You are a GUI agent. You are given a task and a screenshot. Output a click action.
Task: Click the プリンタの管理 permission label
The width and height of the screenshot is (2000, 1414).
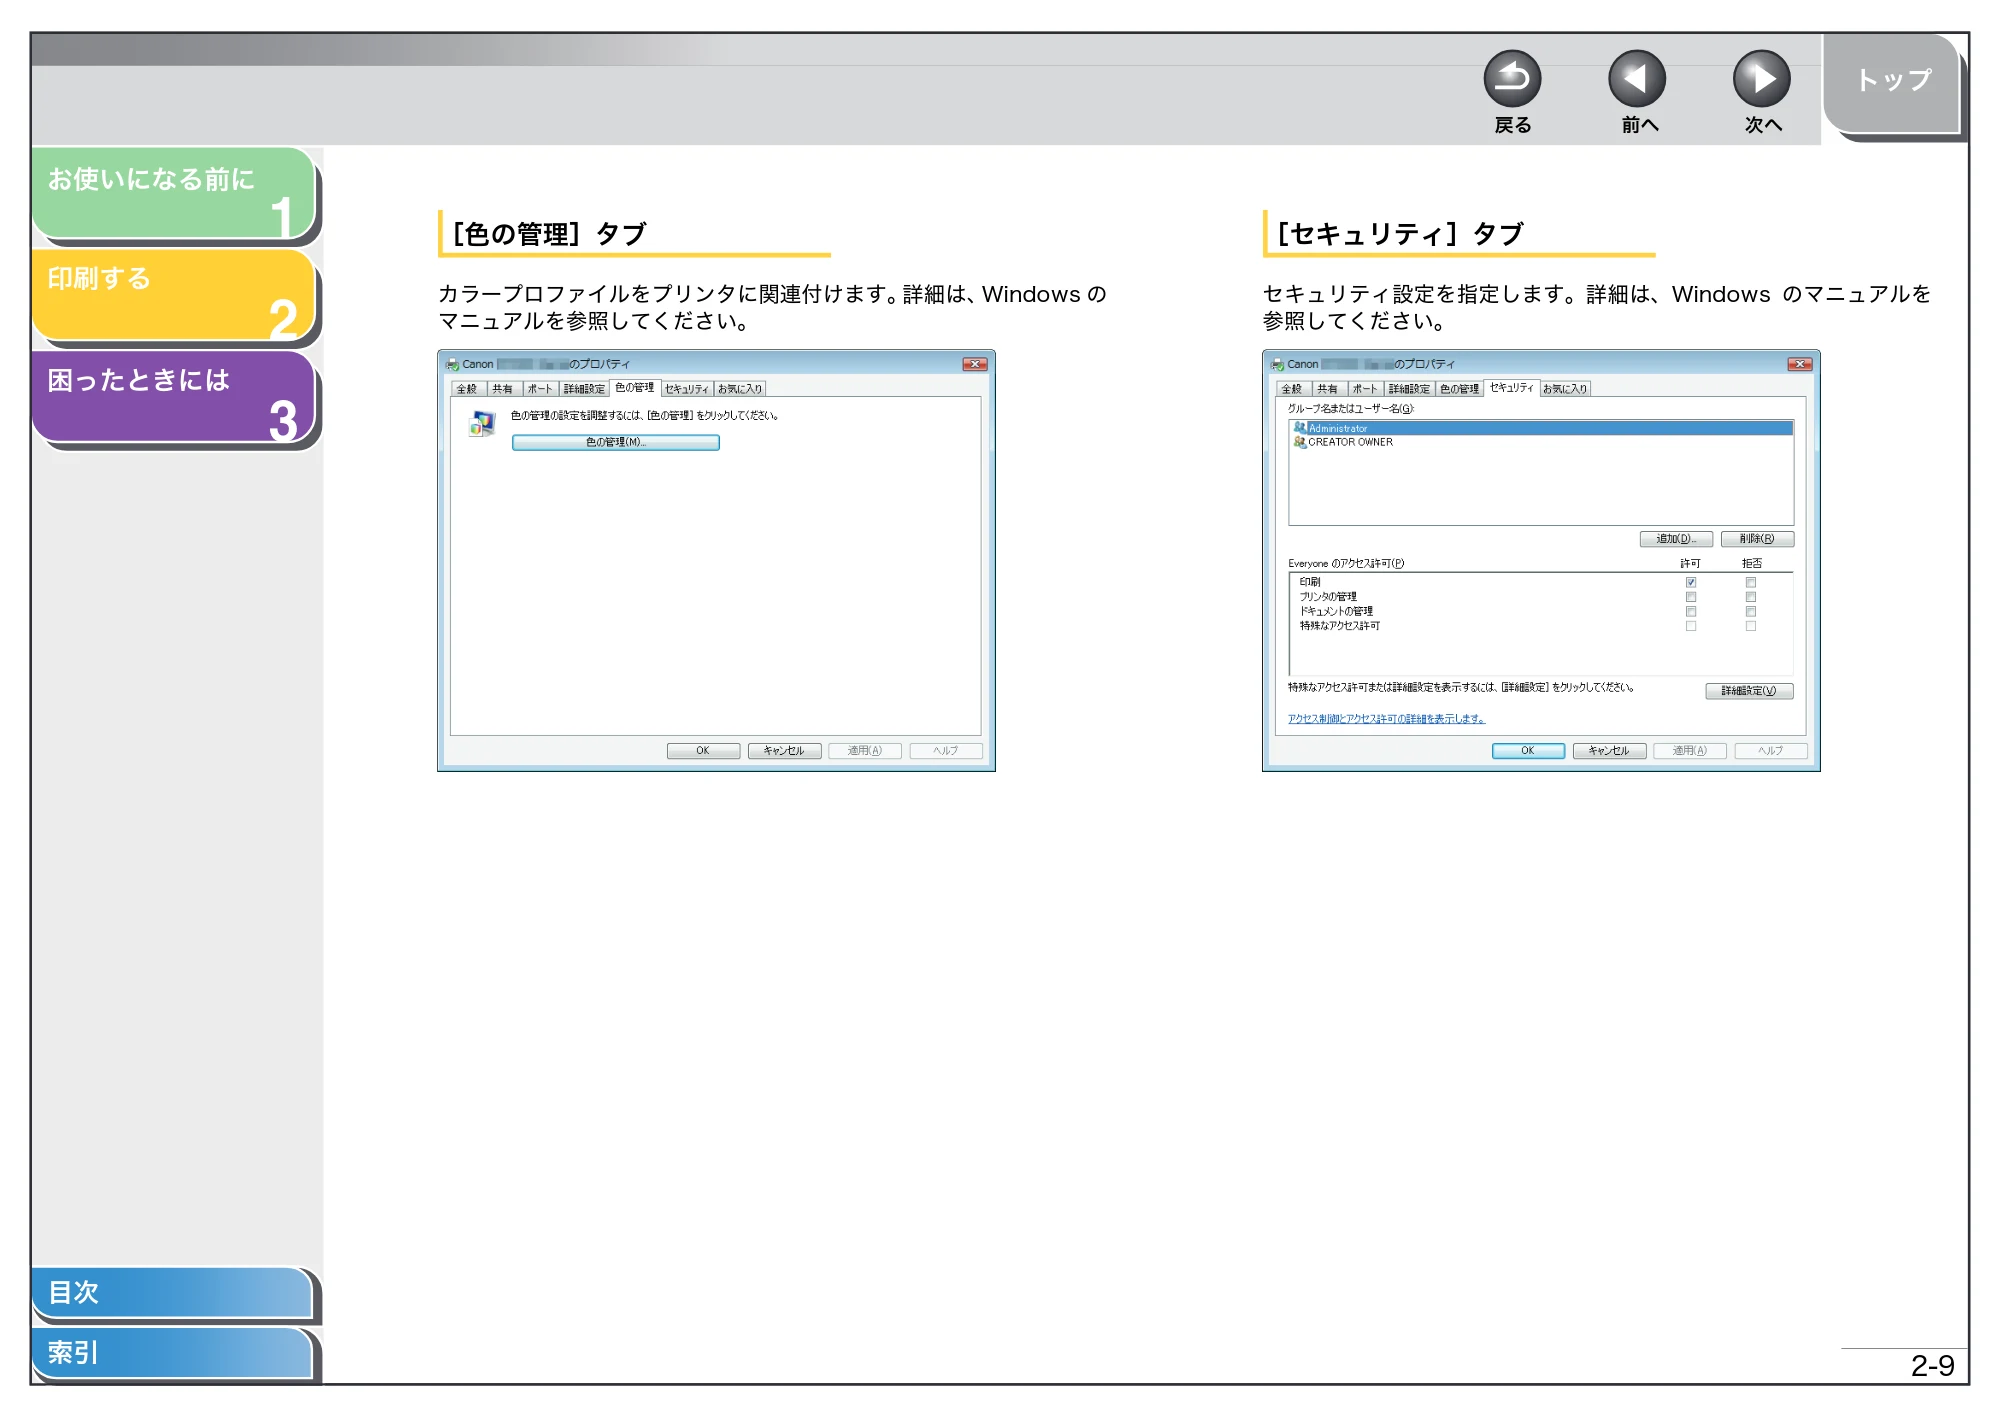(x=1328, y=597)
